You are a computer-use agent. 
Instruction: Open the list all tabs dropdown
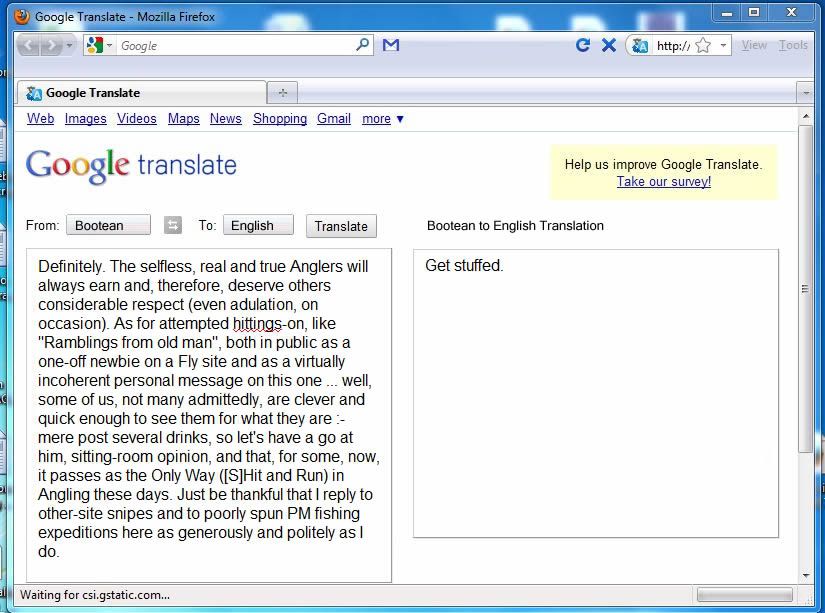806,94
